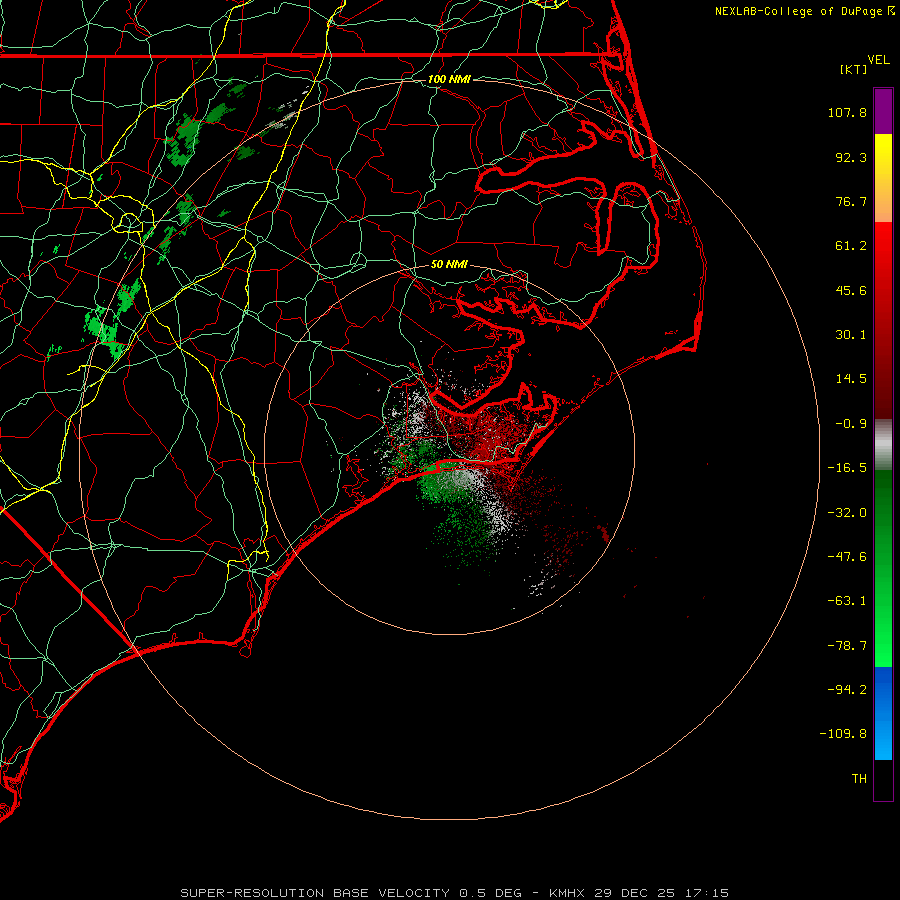Select the 92.3 scale value
The image size is (900, 900).
point(851,157)
